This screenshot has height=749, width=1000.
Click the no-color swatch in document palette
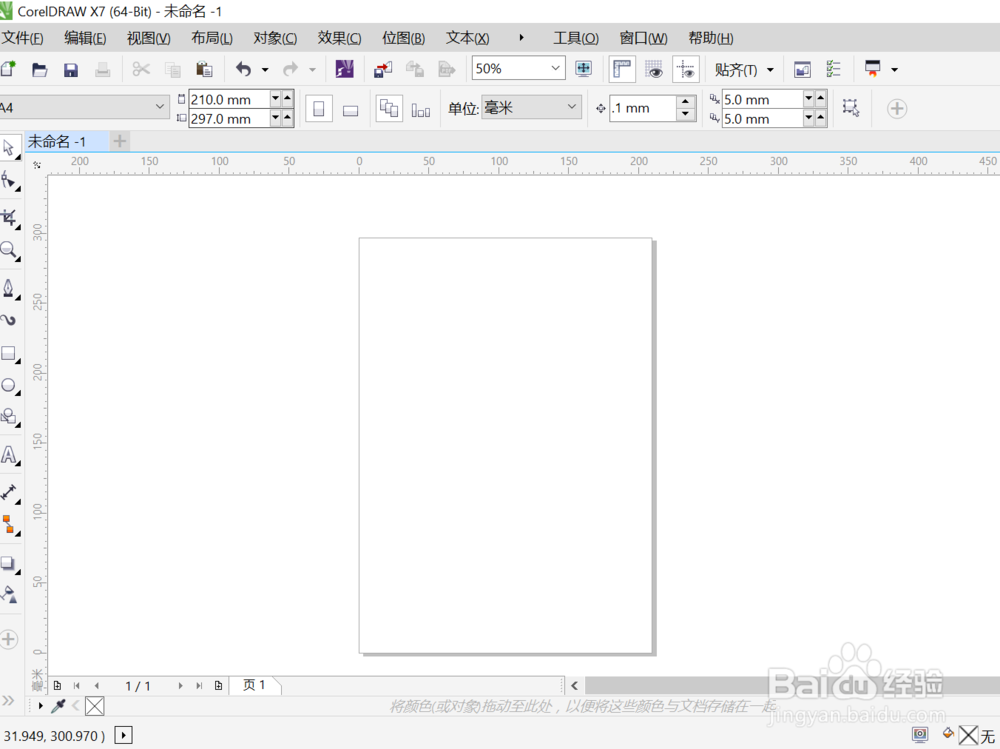(x=94, y=706)
